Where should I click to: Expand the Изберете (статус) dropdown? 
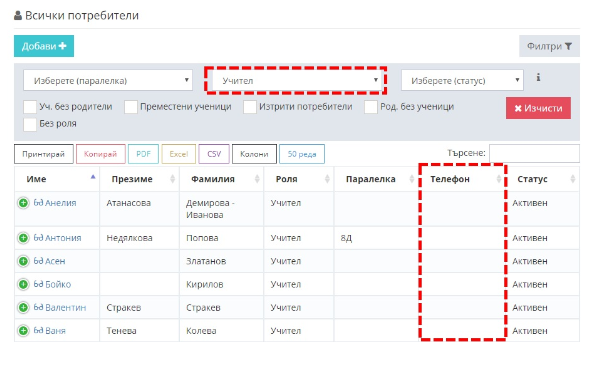tap(462, 80)
